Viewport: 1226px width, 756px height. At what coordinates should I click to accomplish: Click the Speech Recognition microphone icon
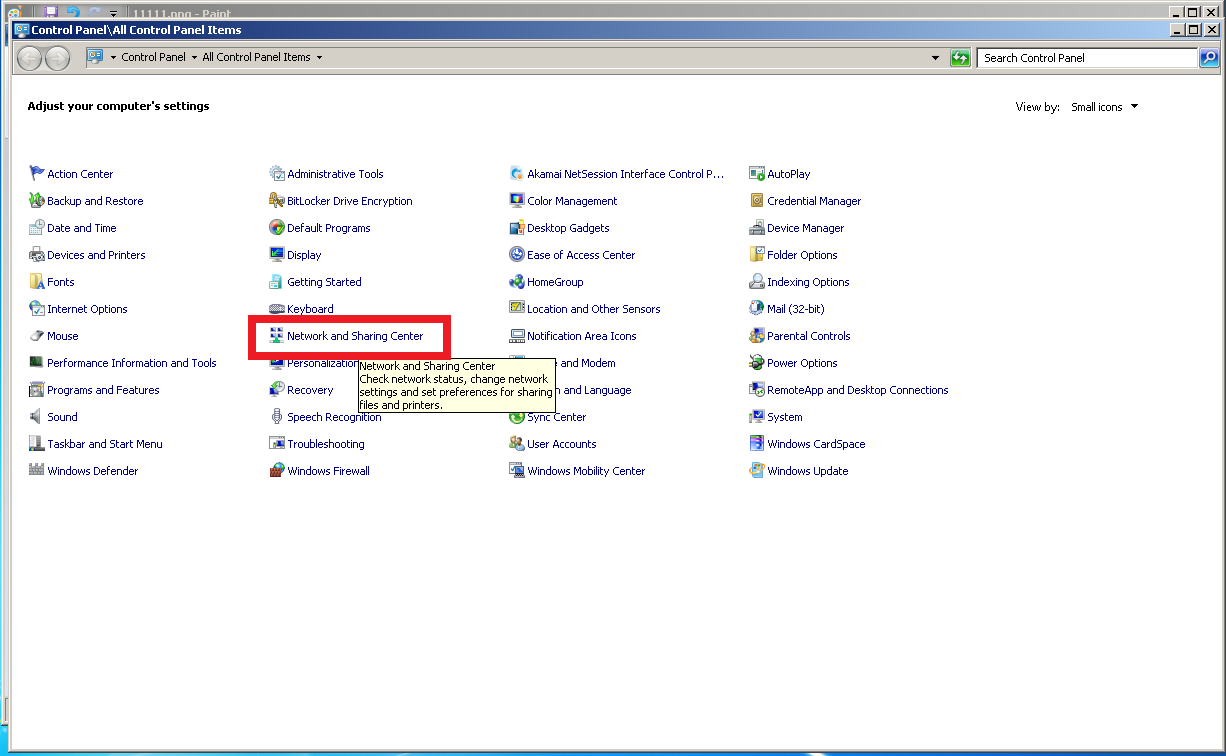277,417
